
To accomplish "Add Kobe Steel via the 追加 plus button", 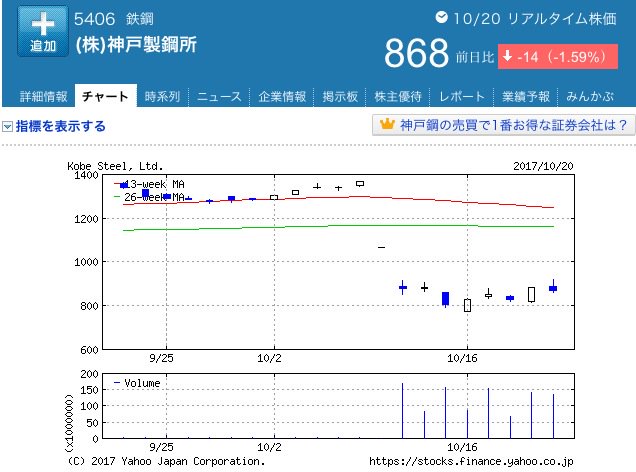I will (43, 31).
